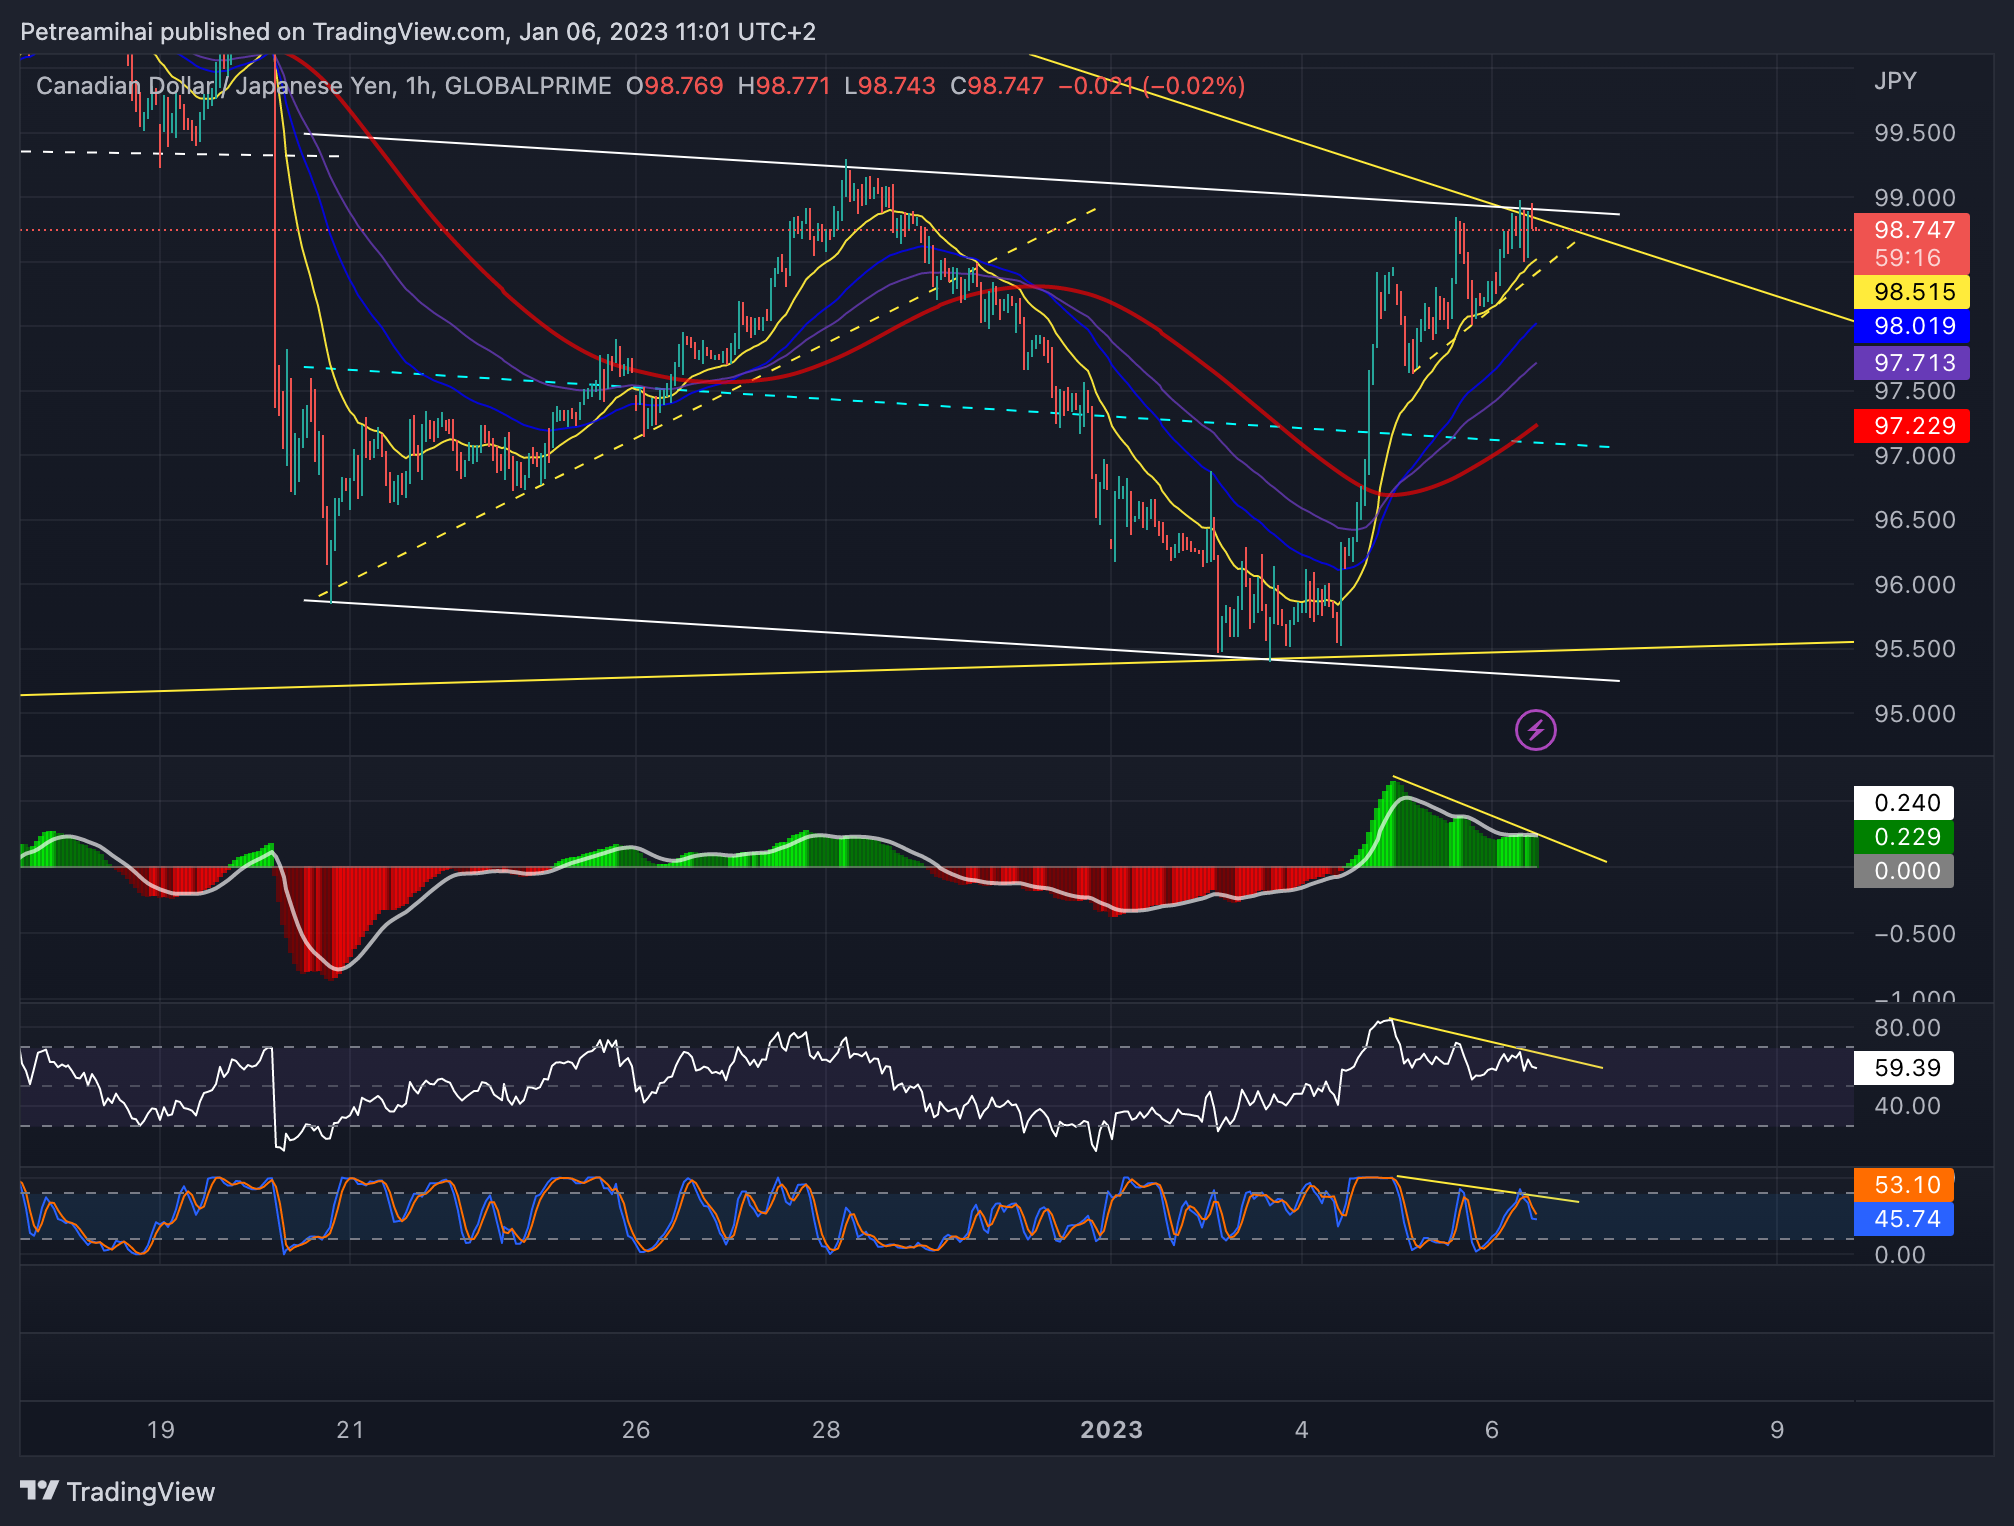This screenshot has width=2014, height=1526.
Task: Click the purple lightning bolt event icon
Action: coord(1536,730)
